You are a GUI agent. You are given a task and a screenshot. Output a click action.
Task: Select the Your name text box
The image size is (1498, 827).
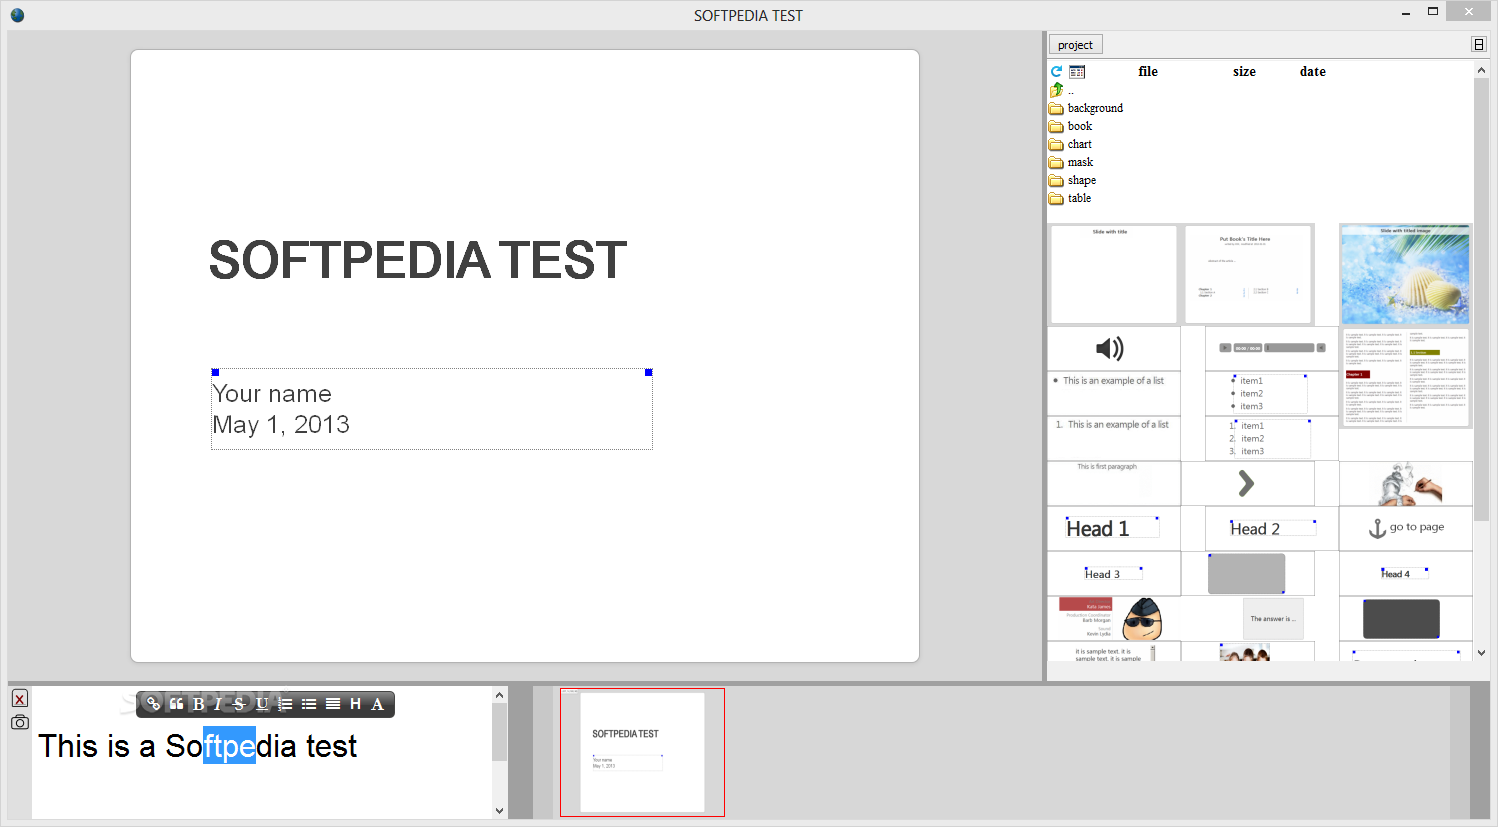pyautogui.click(x=432, y=409)
